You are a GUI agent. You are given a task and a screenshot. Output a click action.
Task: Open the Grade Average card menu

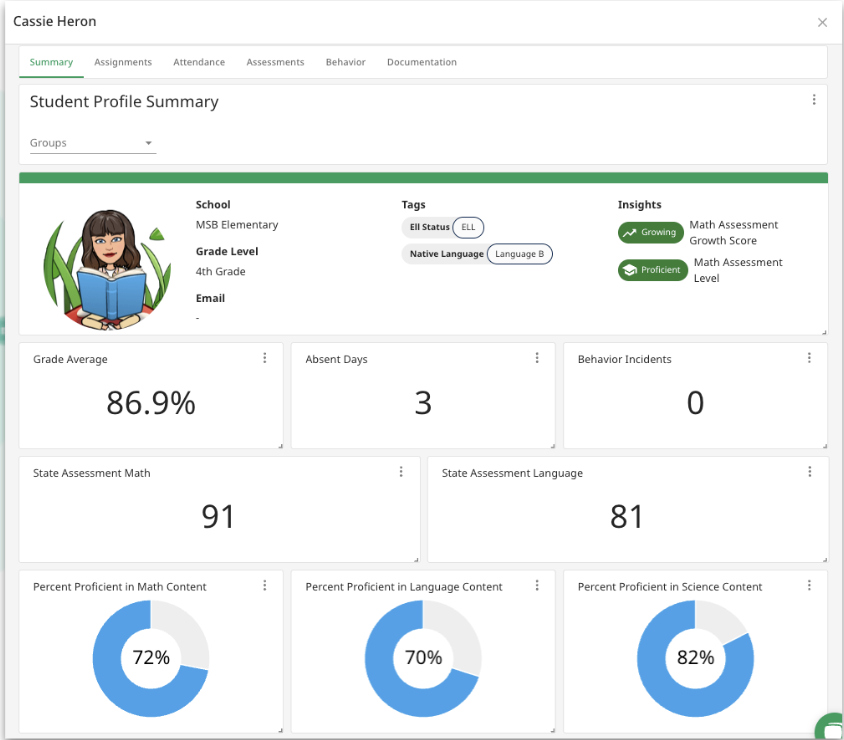pyautogui.click(x=264, y=357)
